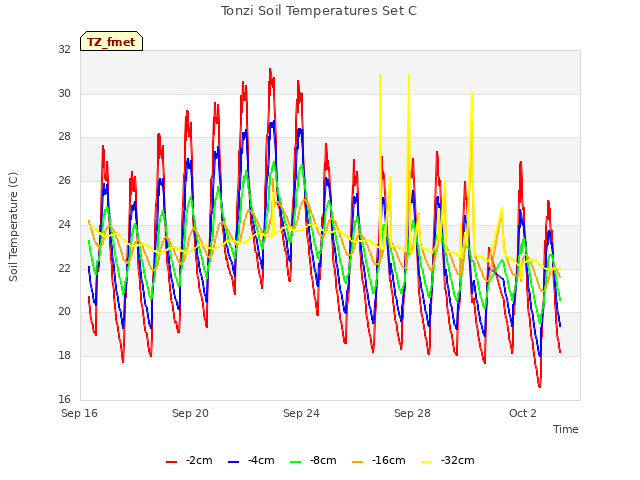Click the y-axis value 16

(x=64, y=399)
